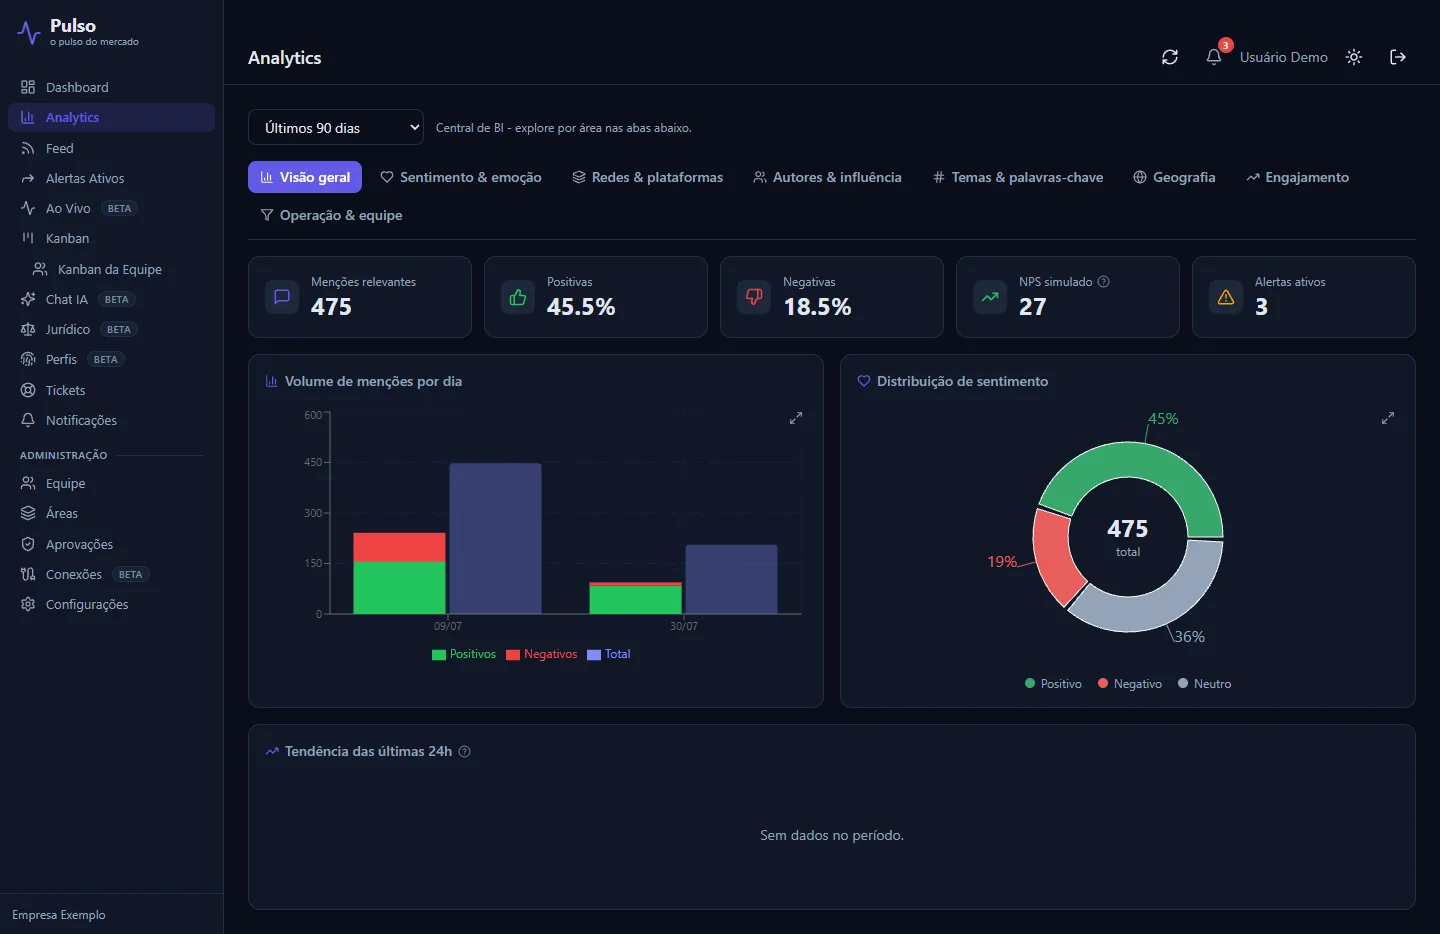Open Chat IA in the sidebar
The width and height of the screenshot is (1440, 934).
click(x=111, y=299)
